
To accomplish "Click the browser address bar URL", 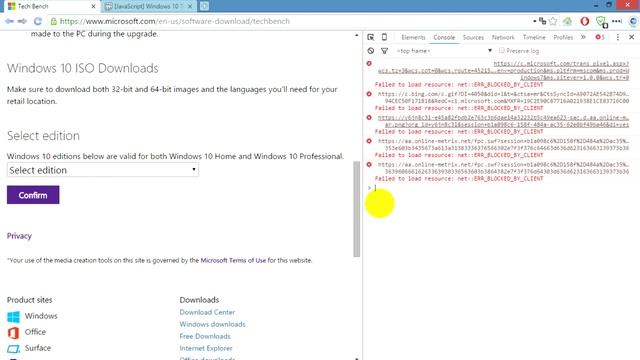I will pyautogui.click(x=175, y=21).
